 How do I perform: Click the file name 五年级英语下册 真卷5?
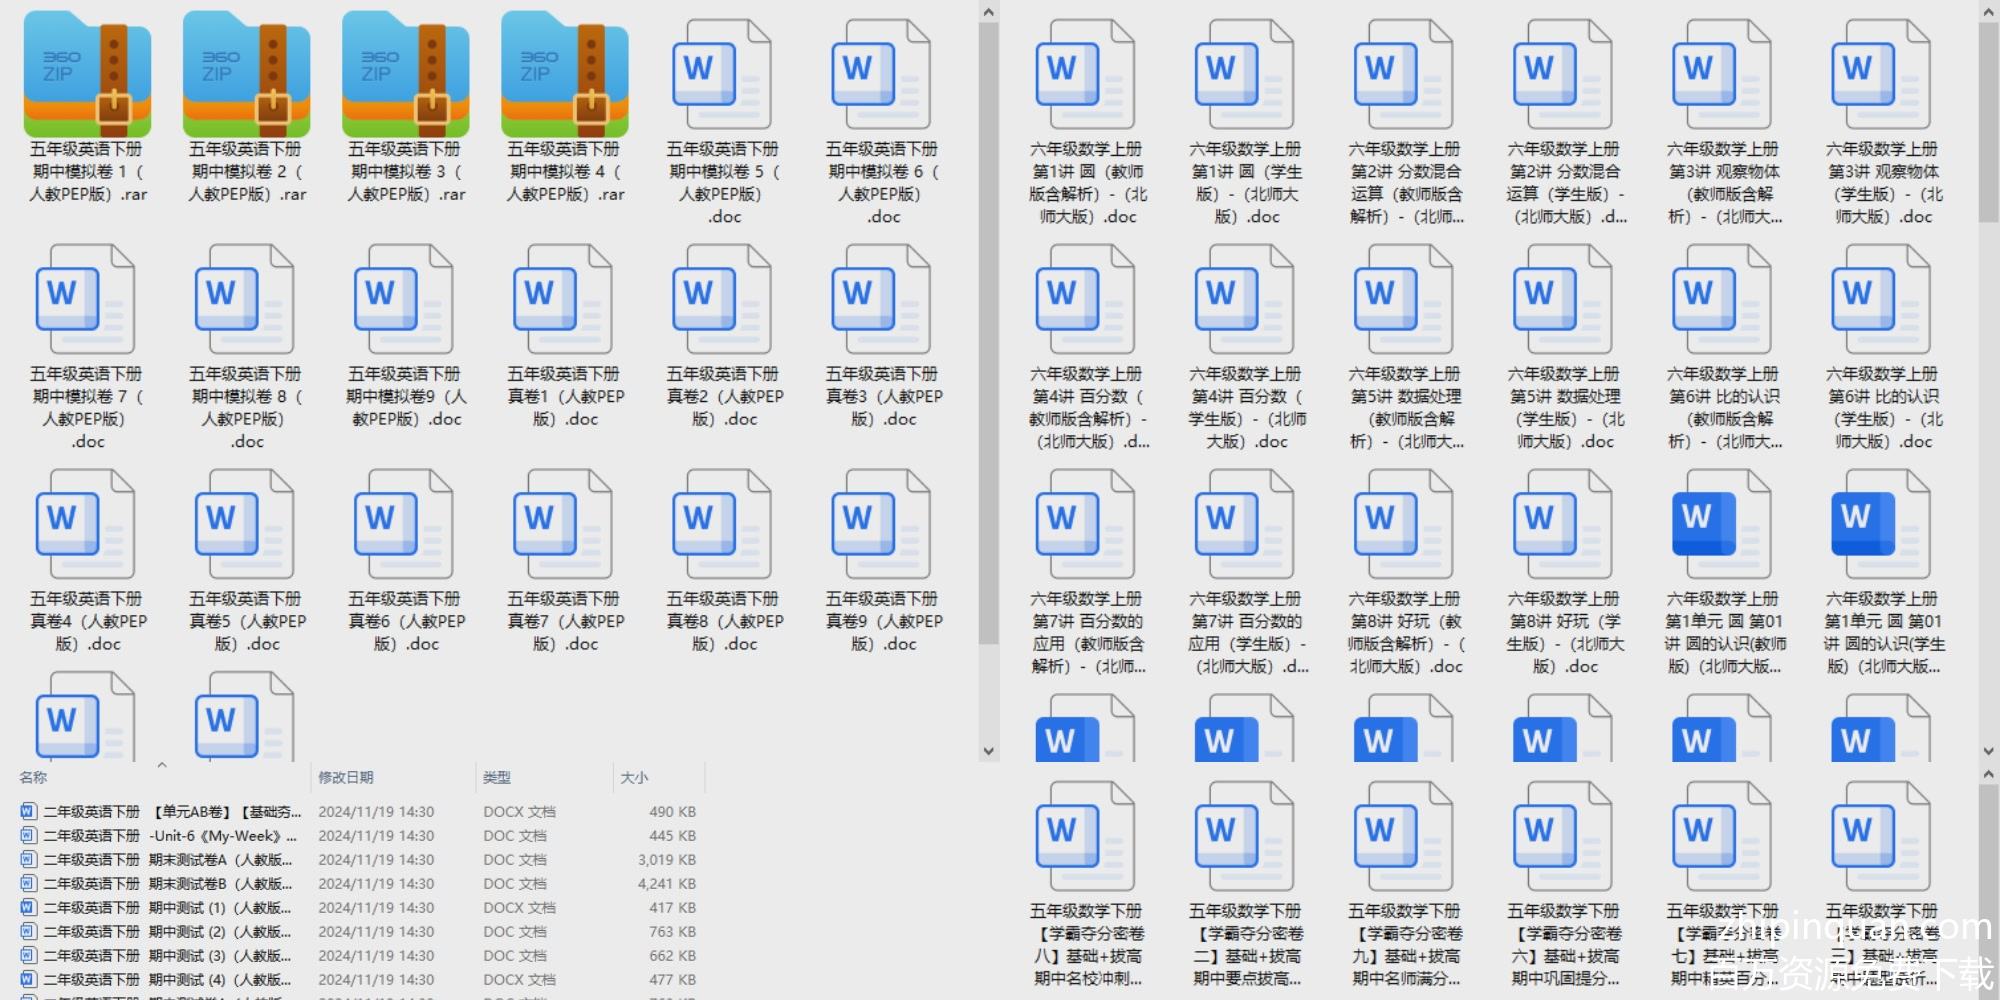pos(245,621)
